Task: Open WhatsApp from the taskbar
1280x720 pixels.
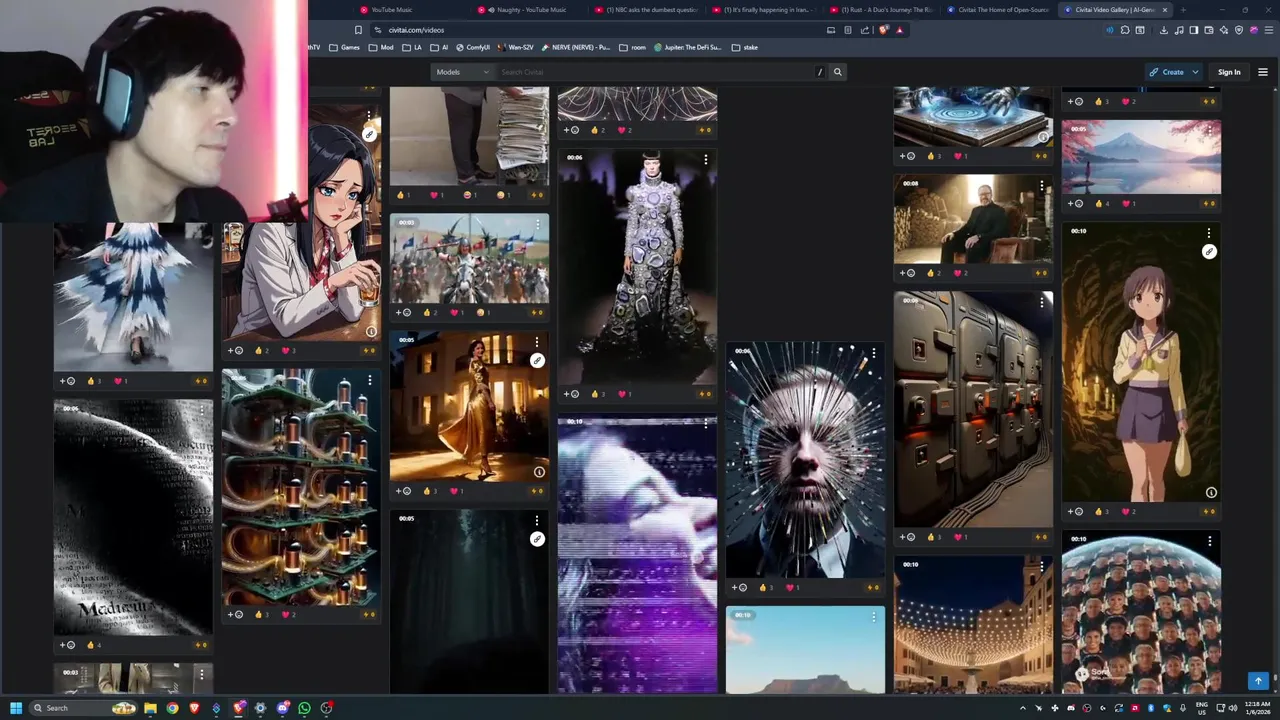Action: point(304,708)
